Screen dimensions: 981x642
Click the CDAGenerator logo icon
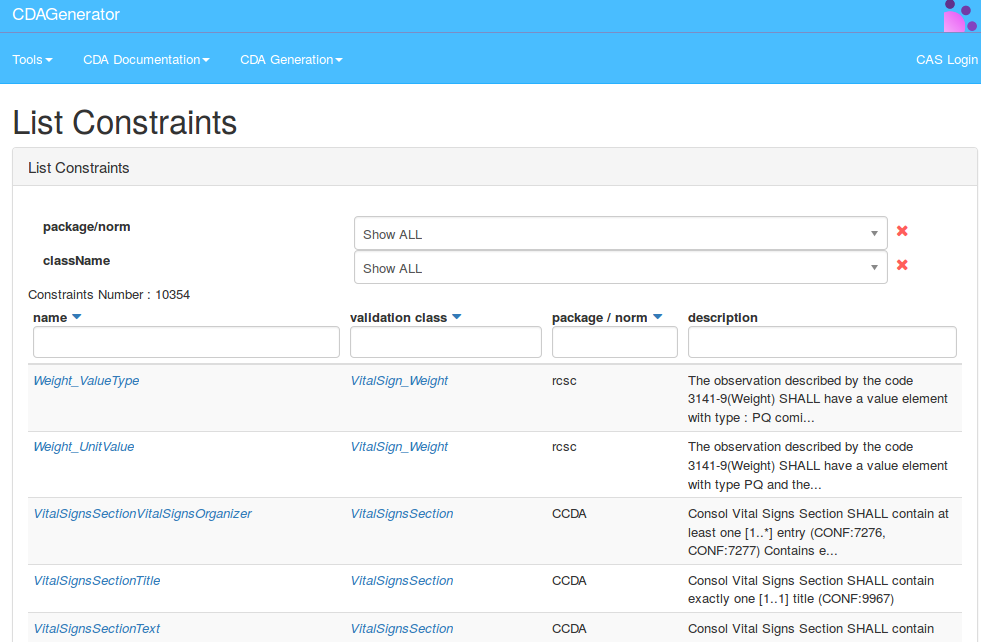[x=960, y=16]
